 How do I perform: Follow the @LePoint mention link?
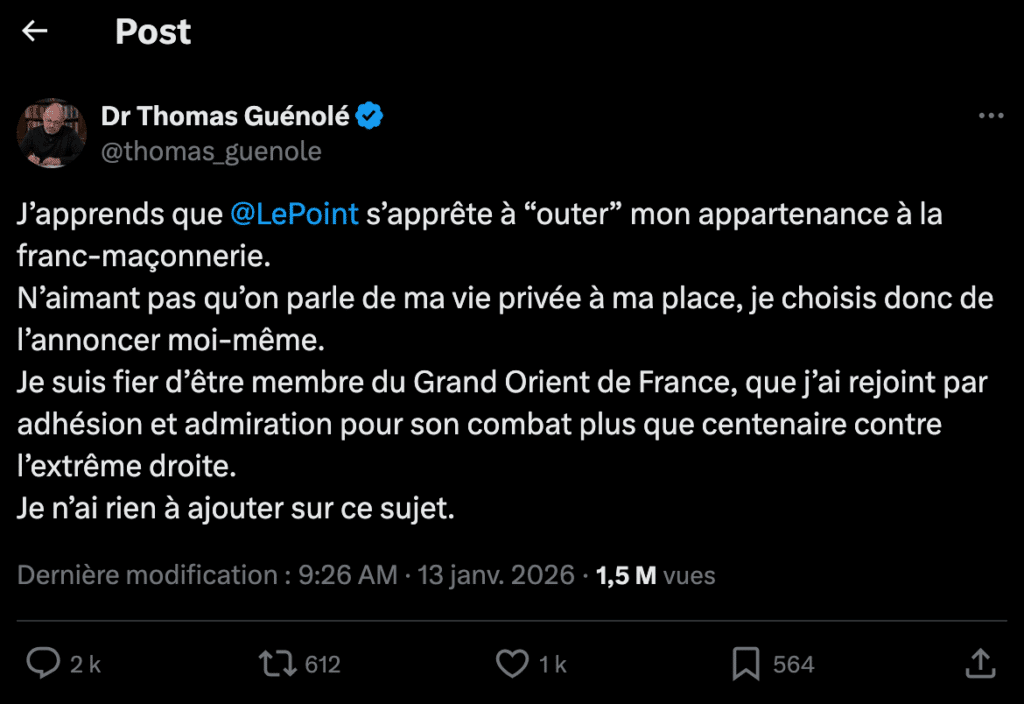[294, 214]
